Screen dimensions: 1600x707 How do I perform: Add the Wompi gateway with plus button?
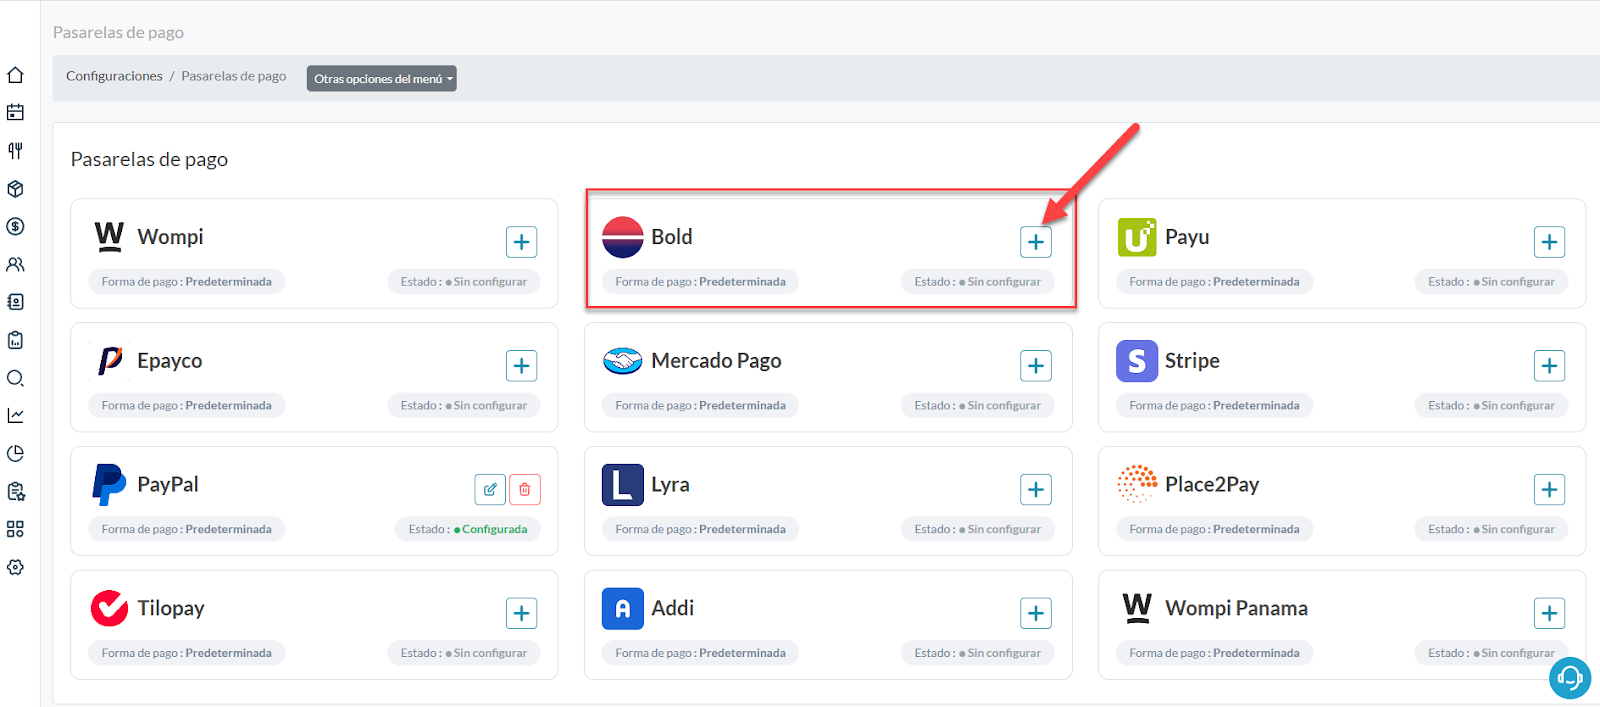[521, 242]
